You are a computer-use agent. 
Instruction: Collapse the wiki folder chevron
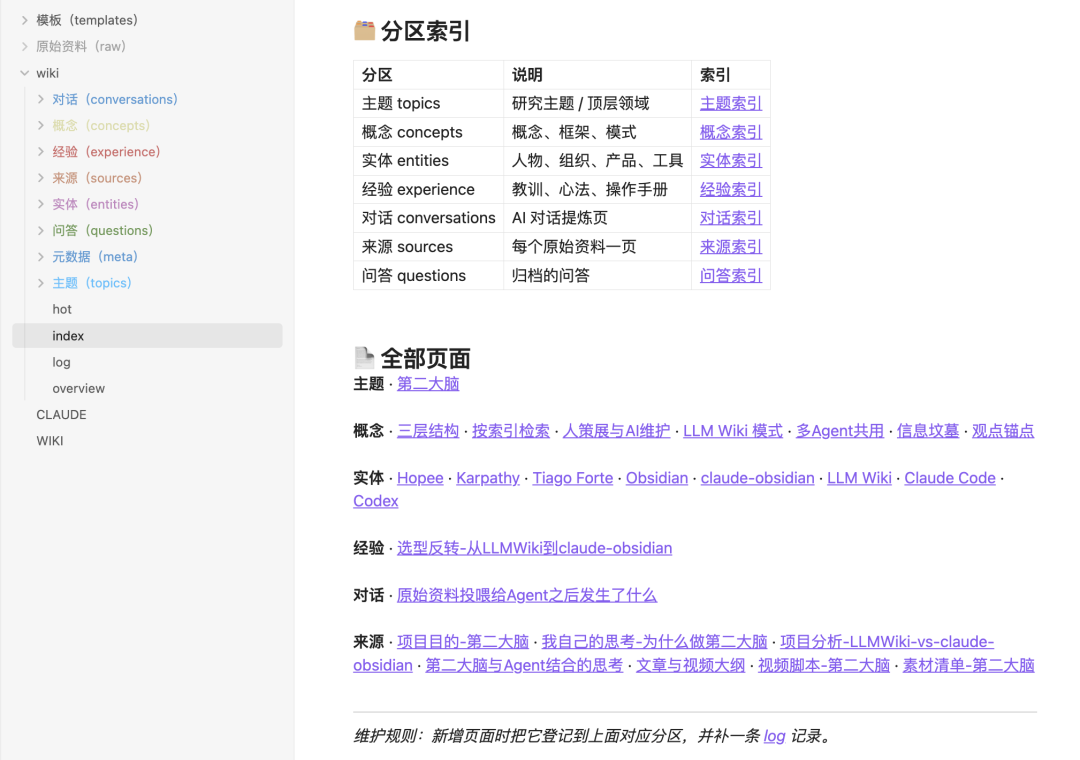[x=25, y=72]
